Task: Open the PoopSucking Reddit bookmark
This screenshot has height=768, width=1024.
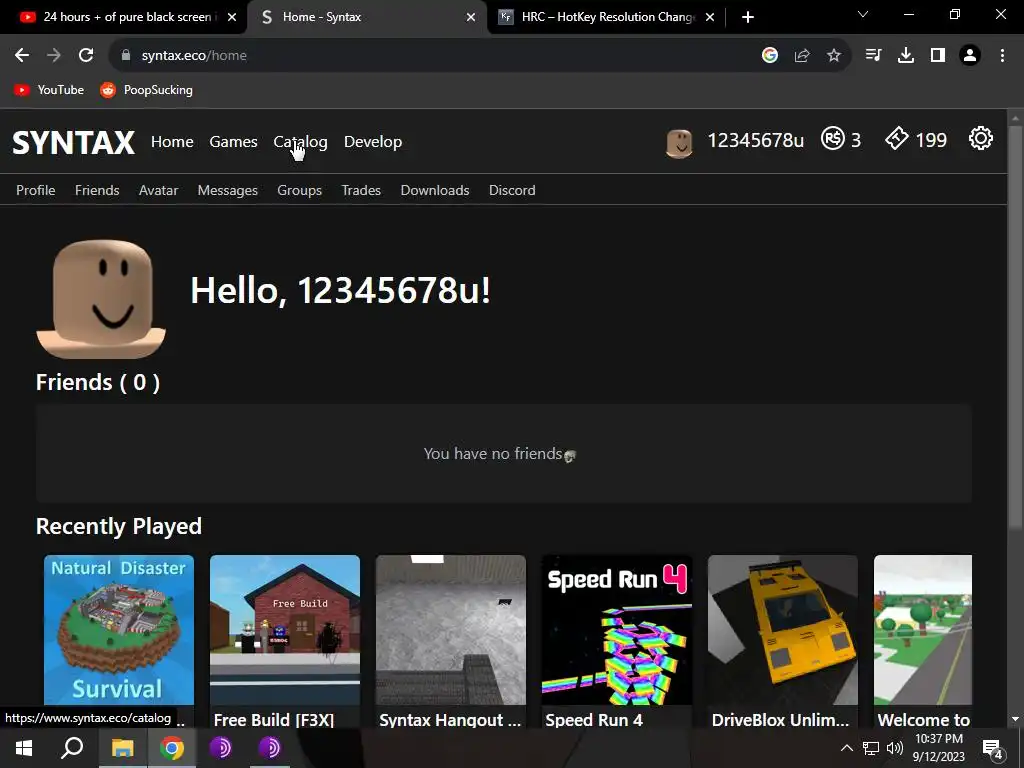Action: click(146, 90)
